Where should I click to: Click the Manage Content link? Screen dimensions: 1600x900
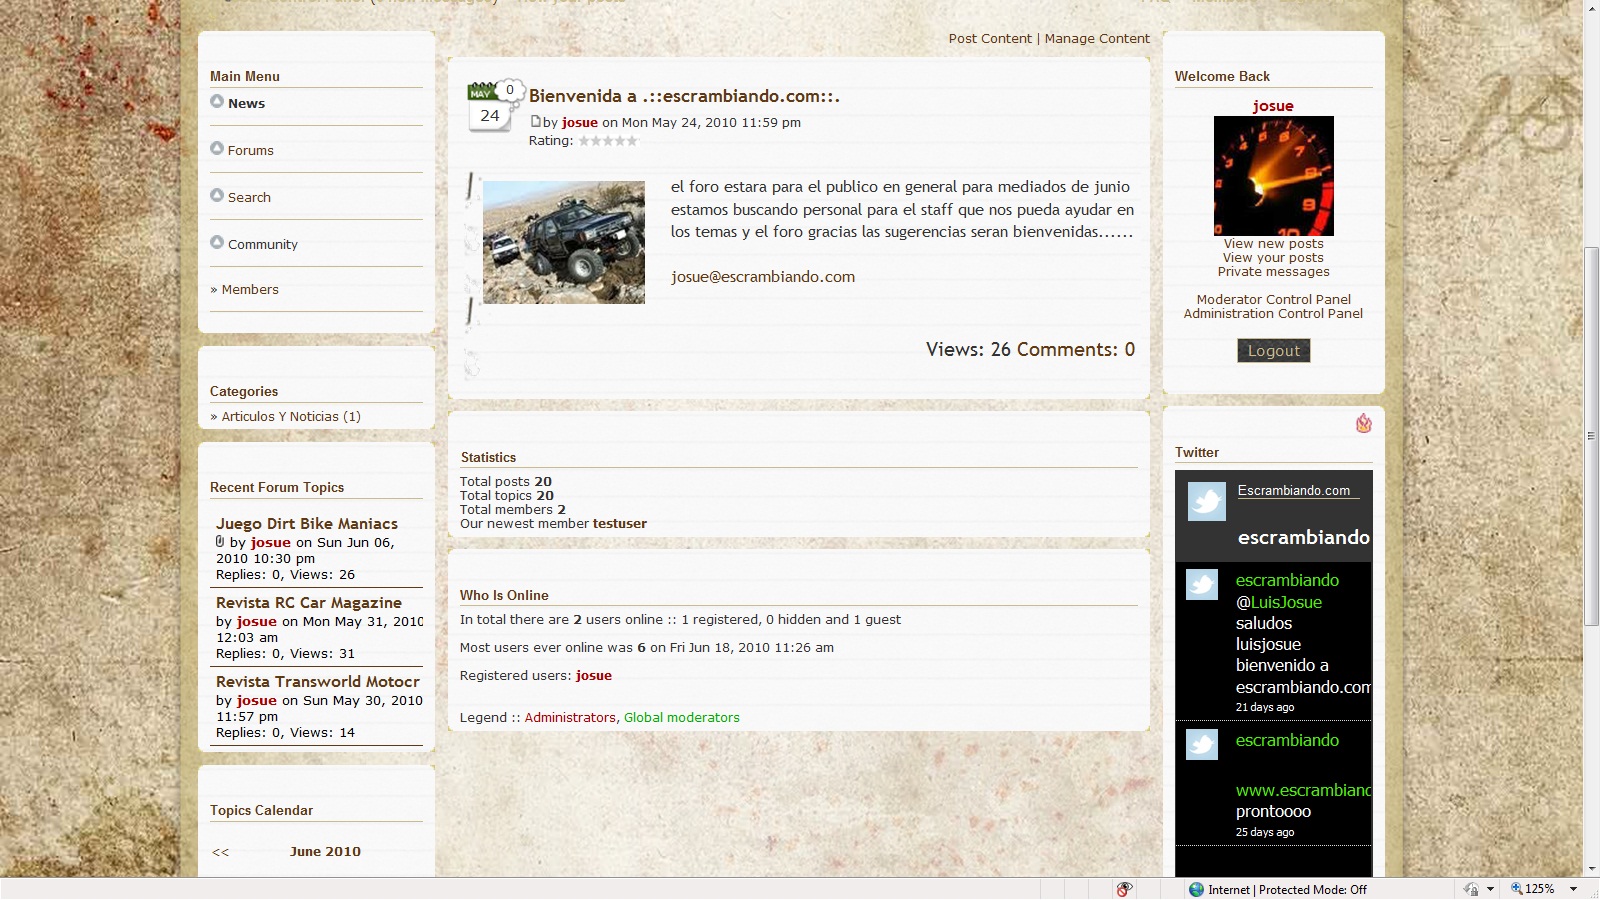[1097, 39]
